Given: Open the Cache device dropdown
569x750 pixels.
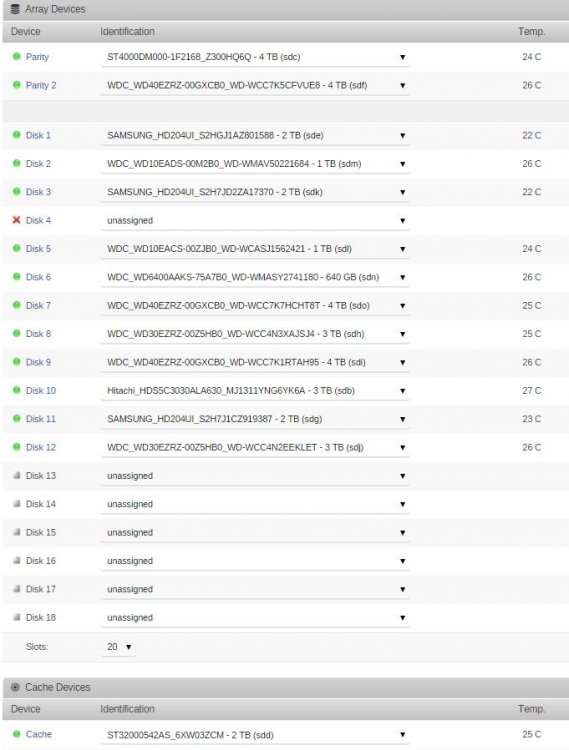Looking at the screenshot, I should [x=255, y=735].
